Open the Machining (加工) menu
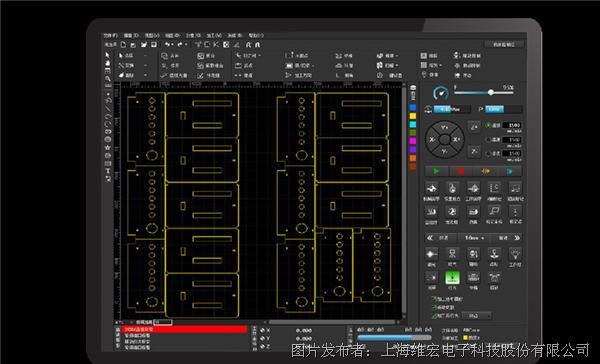 [x=214, y=35]
